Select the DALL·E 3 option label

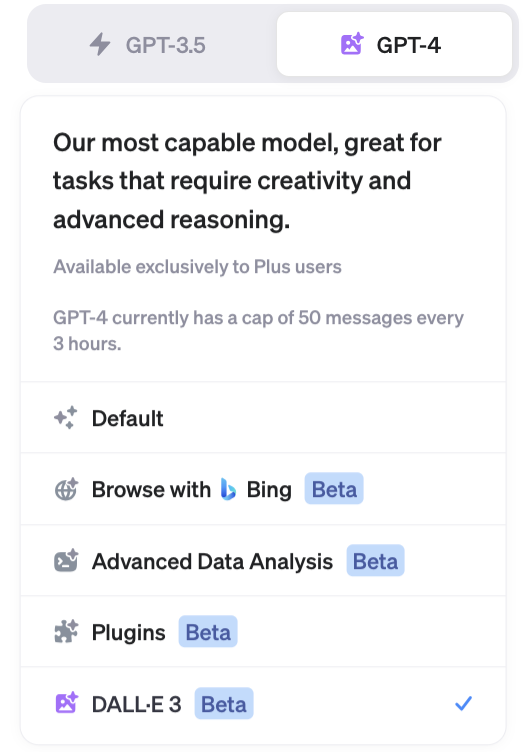(137, 704)
